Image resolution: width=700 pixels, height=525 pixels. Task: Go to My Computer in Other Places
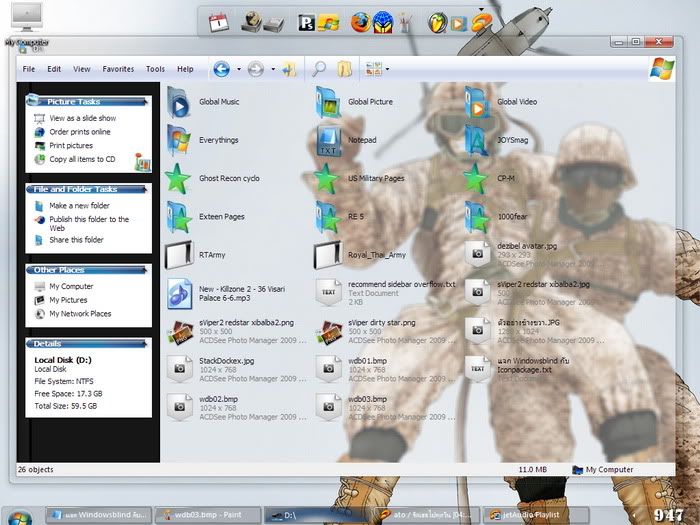coord(71,287)
